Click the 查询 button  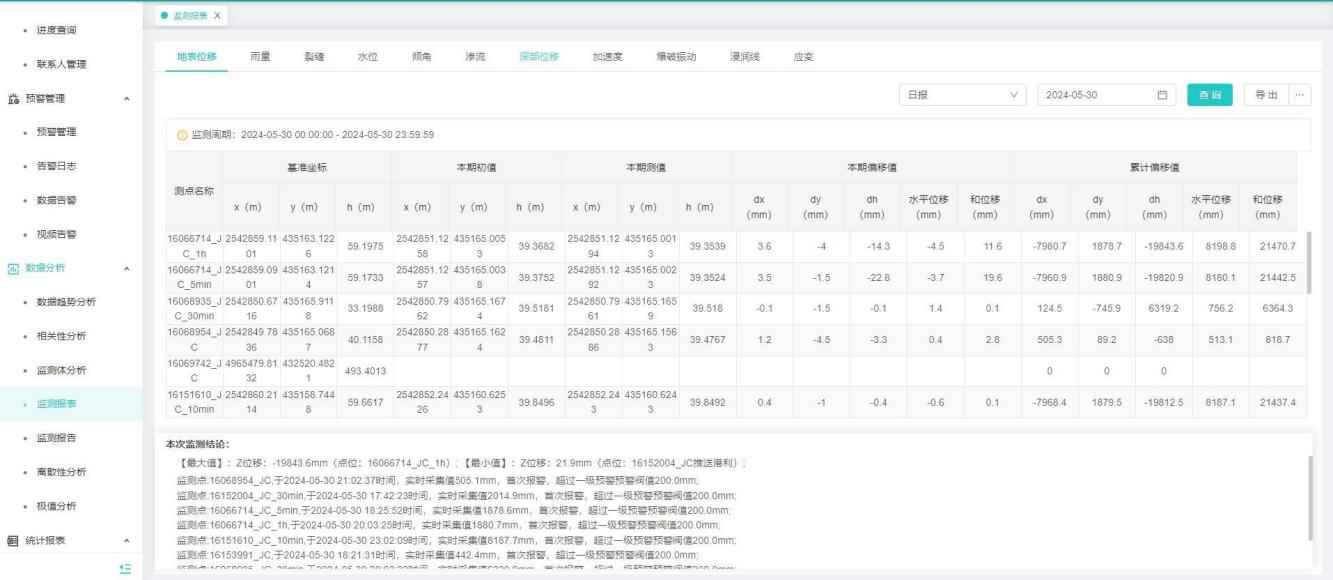[1210, 94]
